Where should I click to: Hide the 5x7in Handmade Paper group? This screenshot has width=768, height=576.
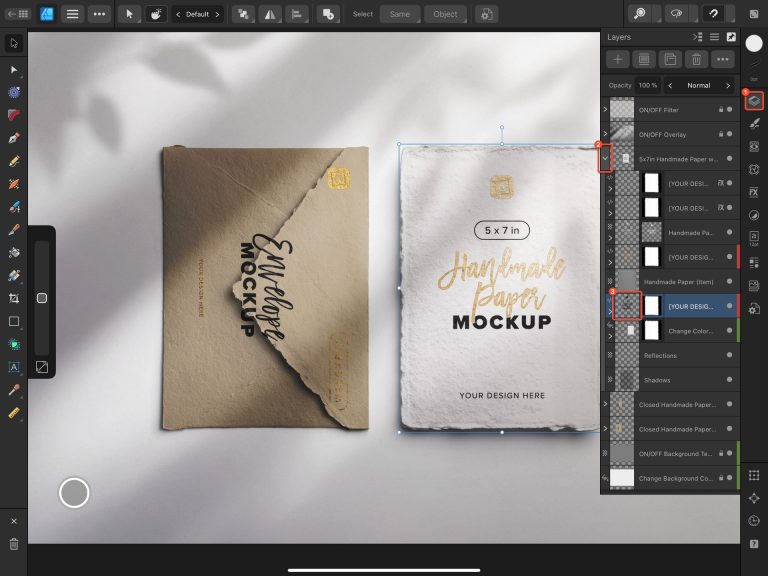tap(730, 158)
